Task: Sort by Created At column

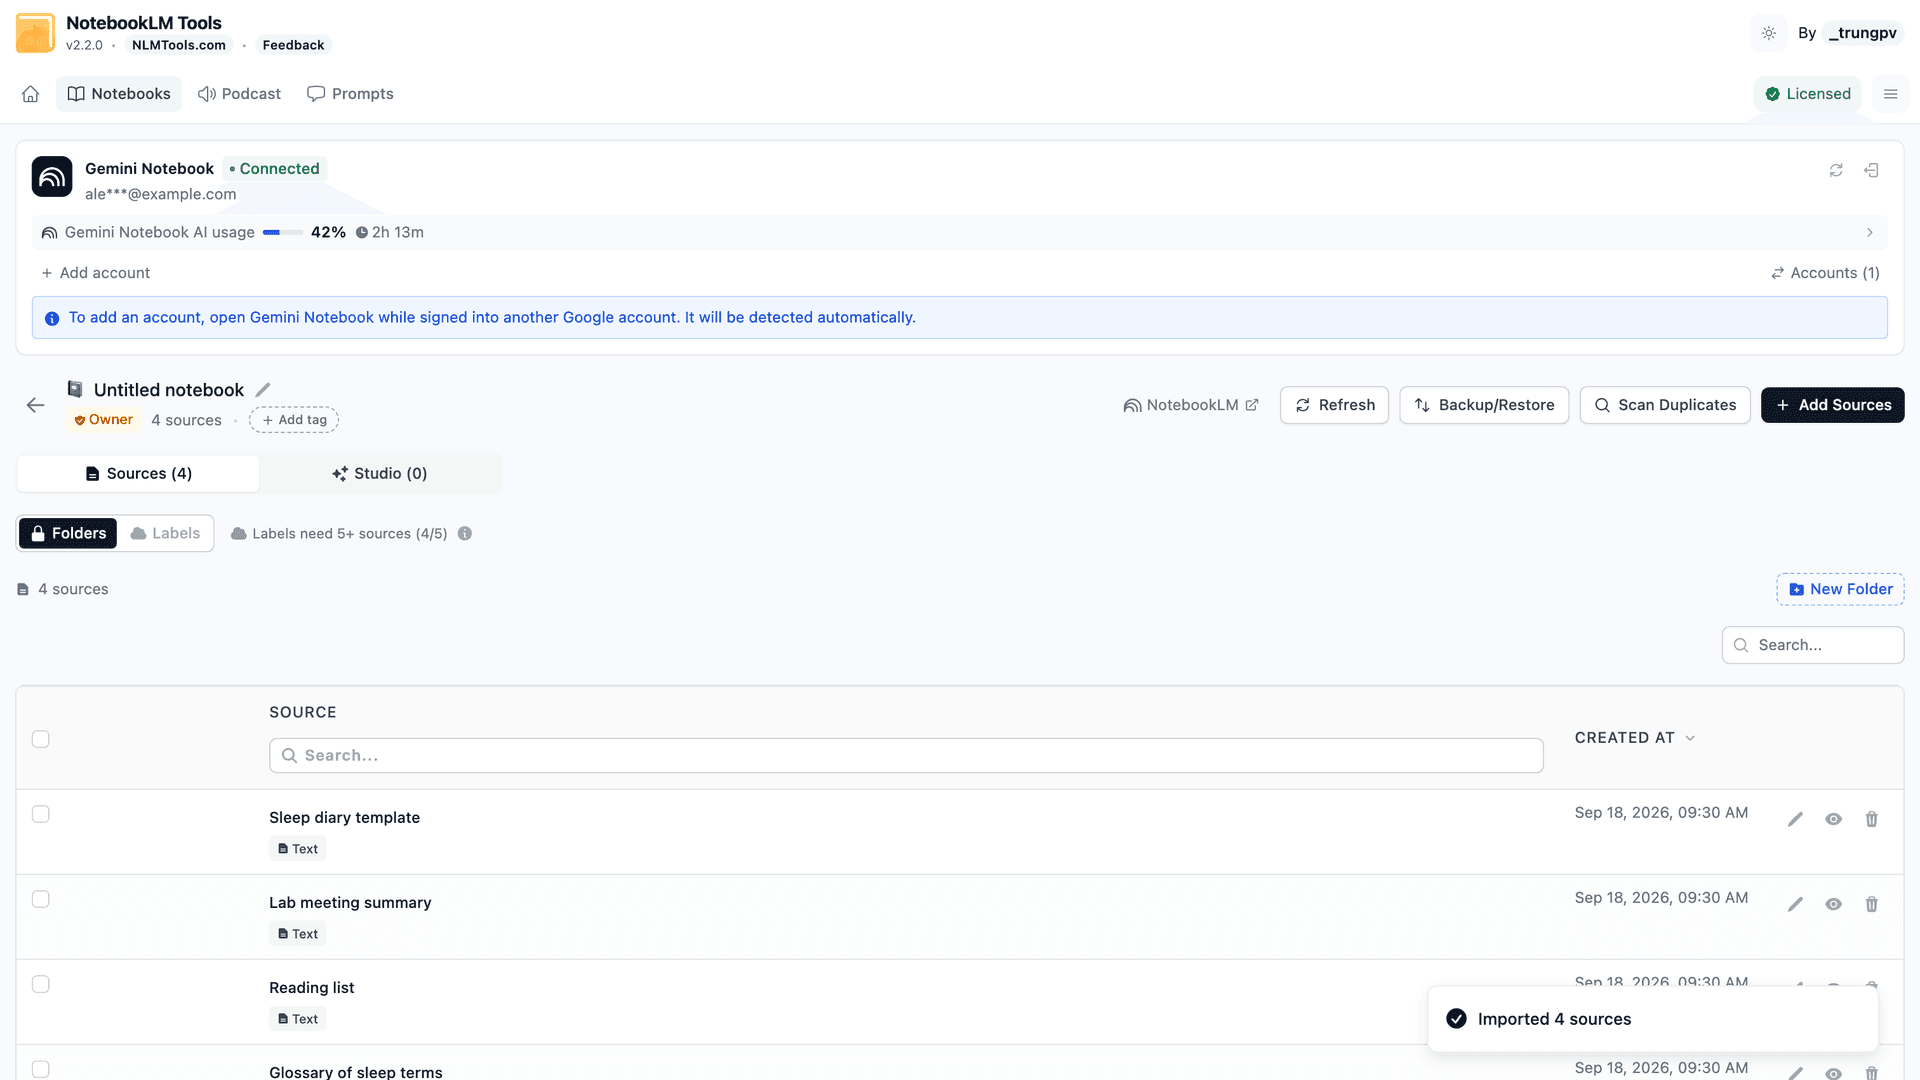Action: tap(1635, 738)
